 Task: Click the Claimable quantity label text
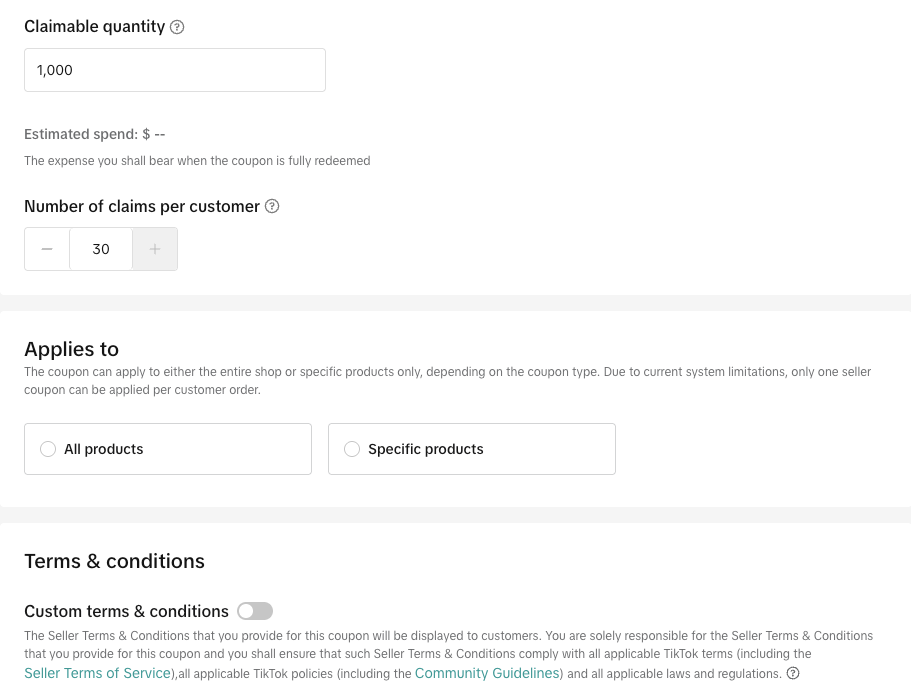[x=94, y=27]
